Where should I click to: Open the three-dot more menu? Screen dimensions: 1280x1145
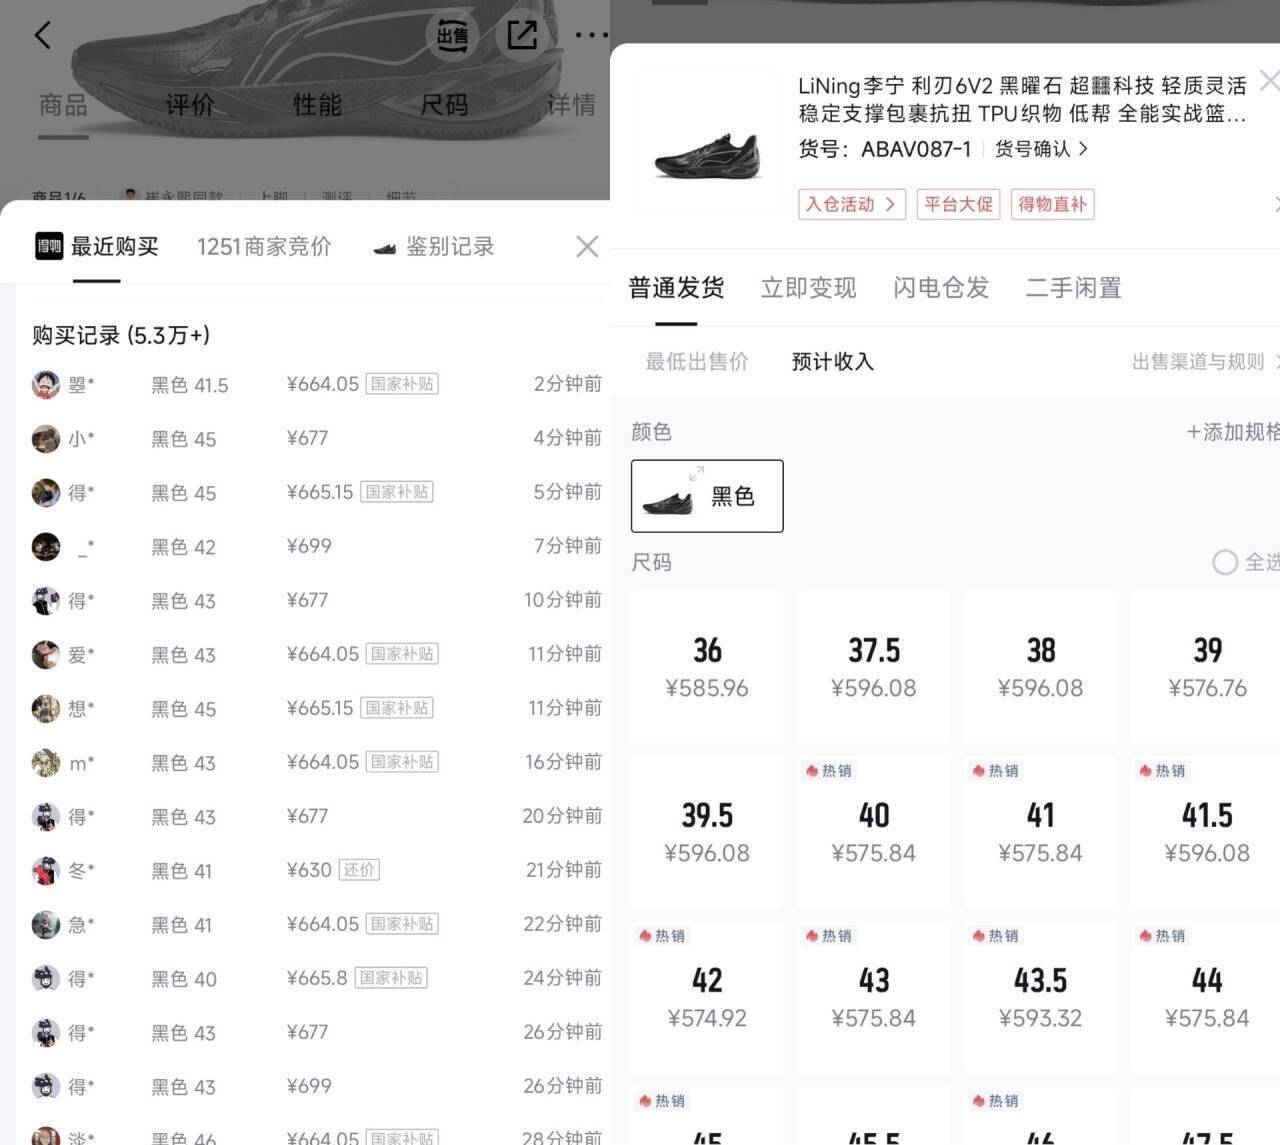(x=591, y=36)
